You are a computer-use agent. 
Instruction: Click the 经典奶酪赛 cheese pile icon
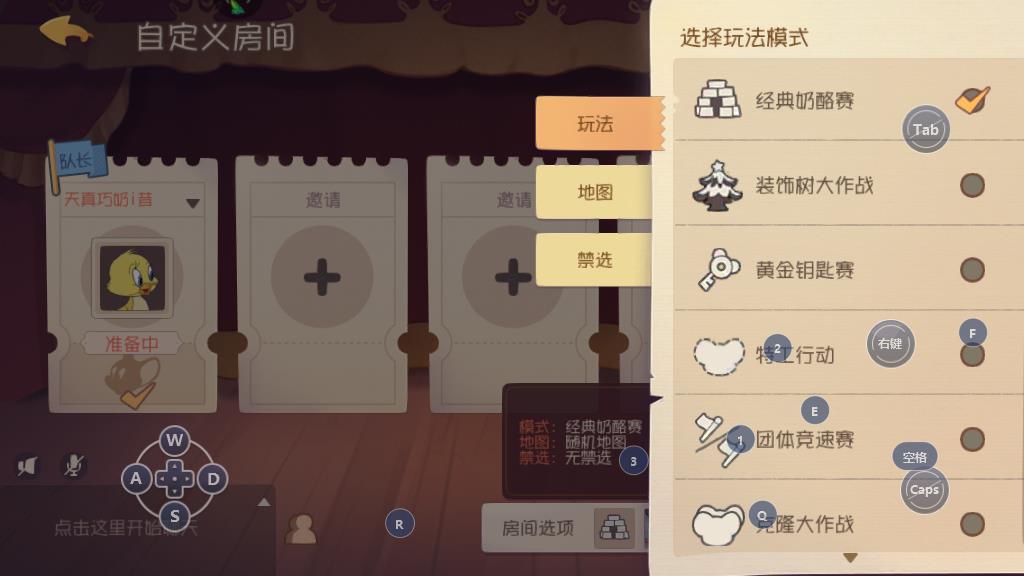[x=718, y=100]
